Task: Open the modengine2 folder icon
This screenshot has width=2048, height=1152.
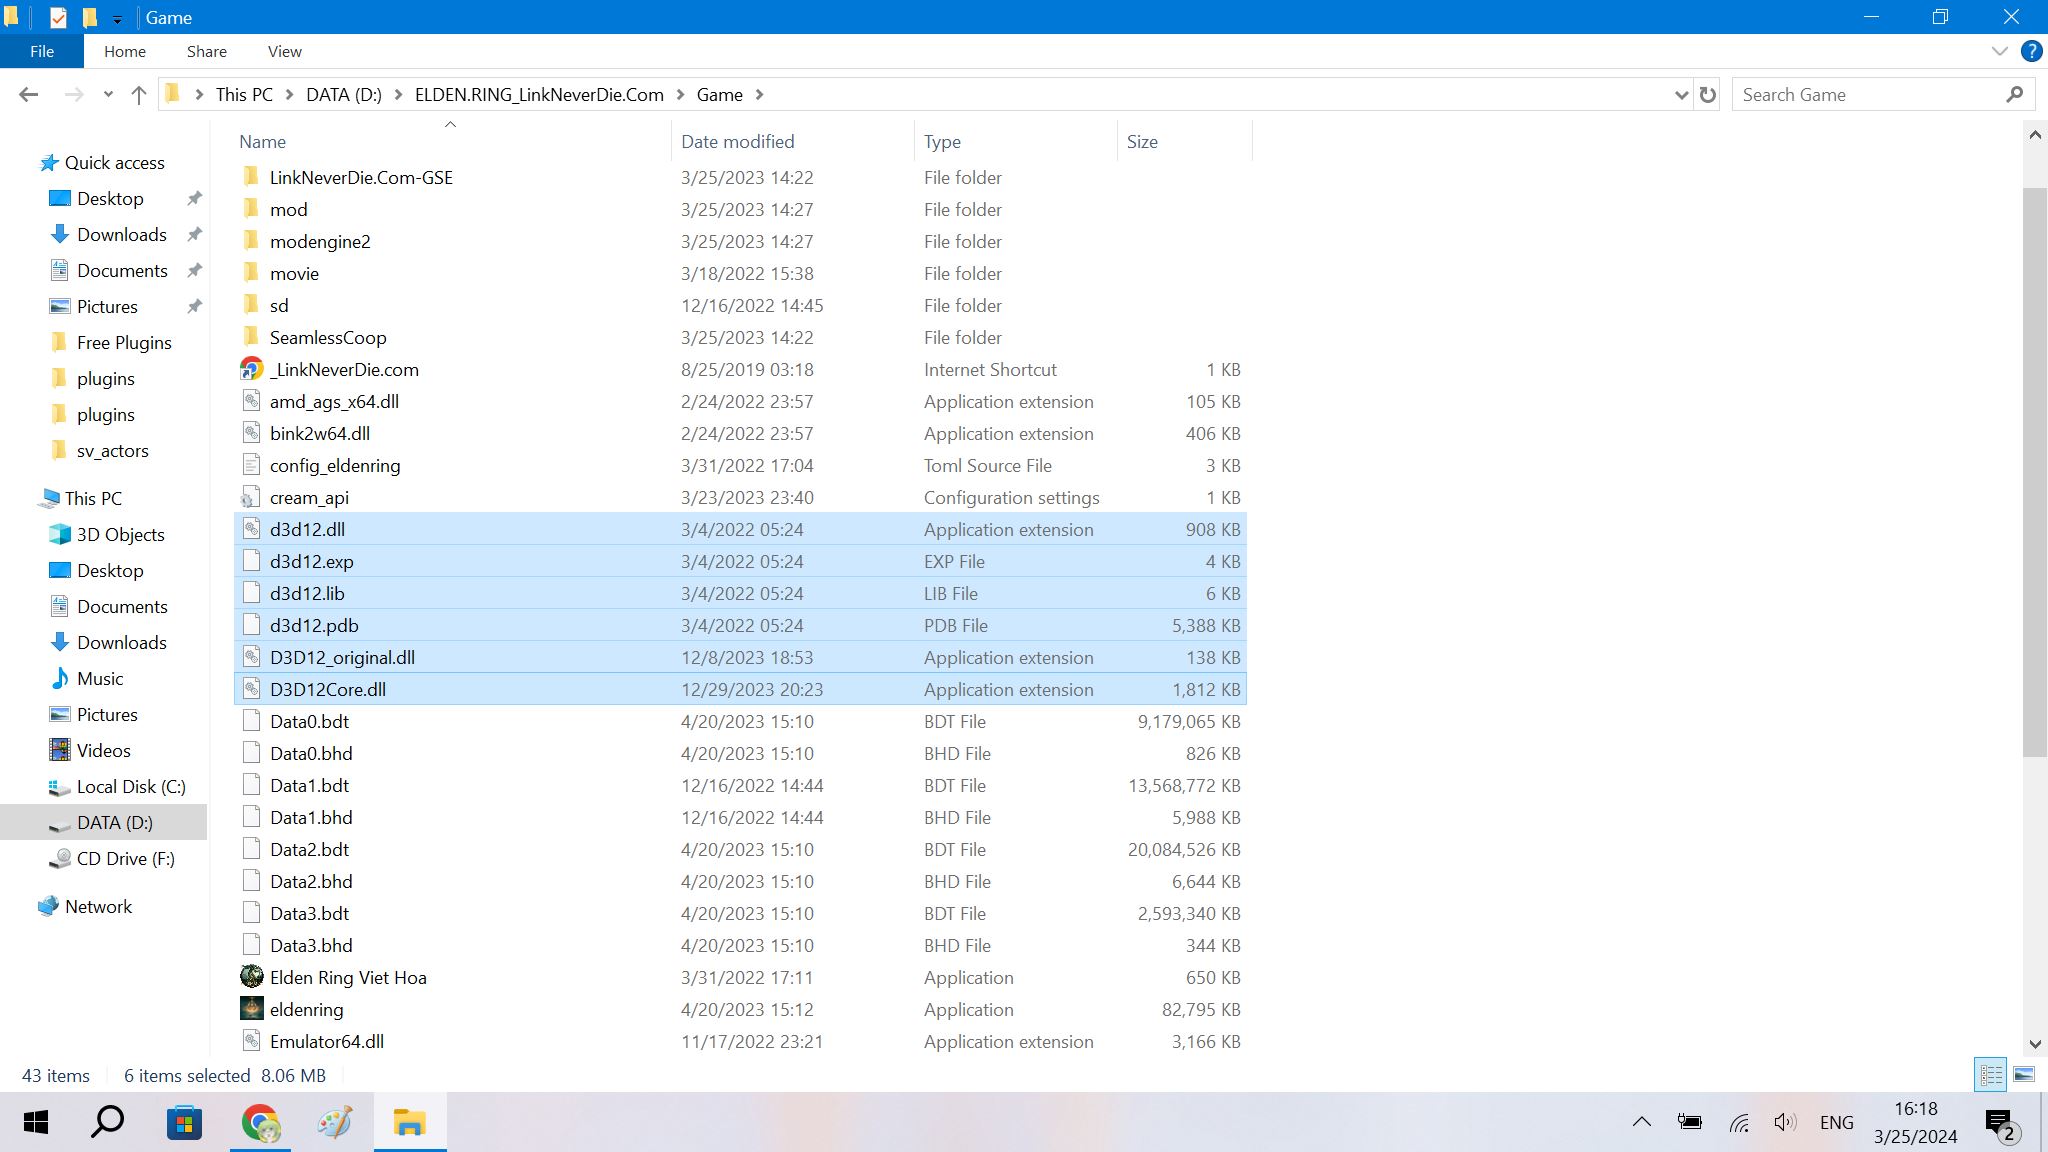Action: coord(249,241)
